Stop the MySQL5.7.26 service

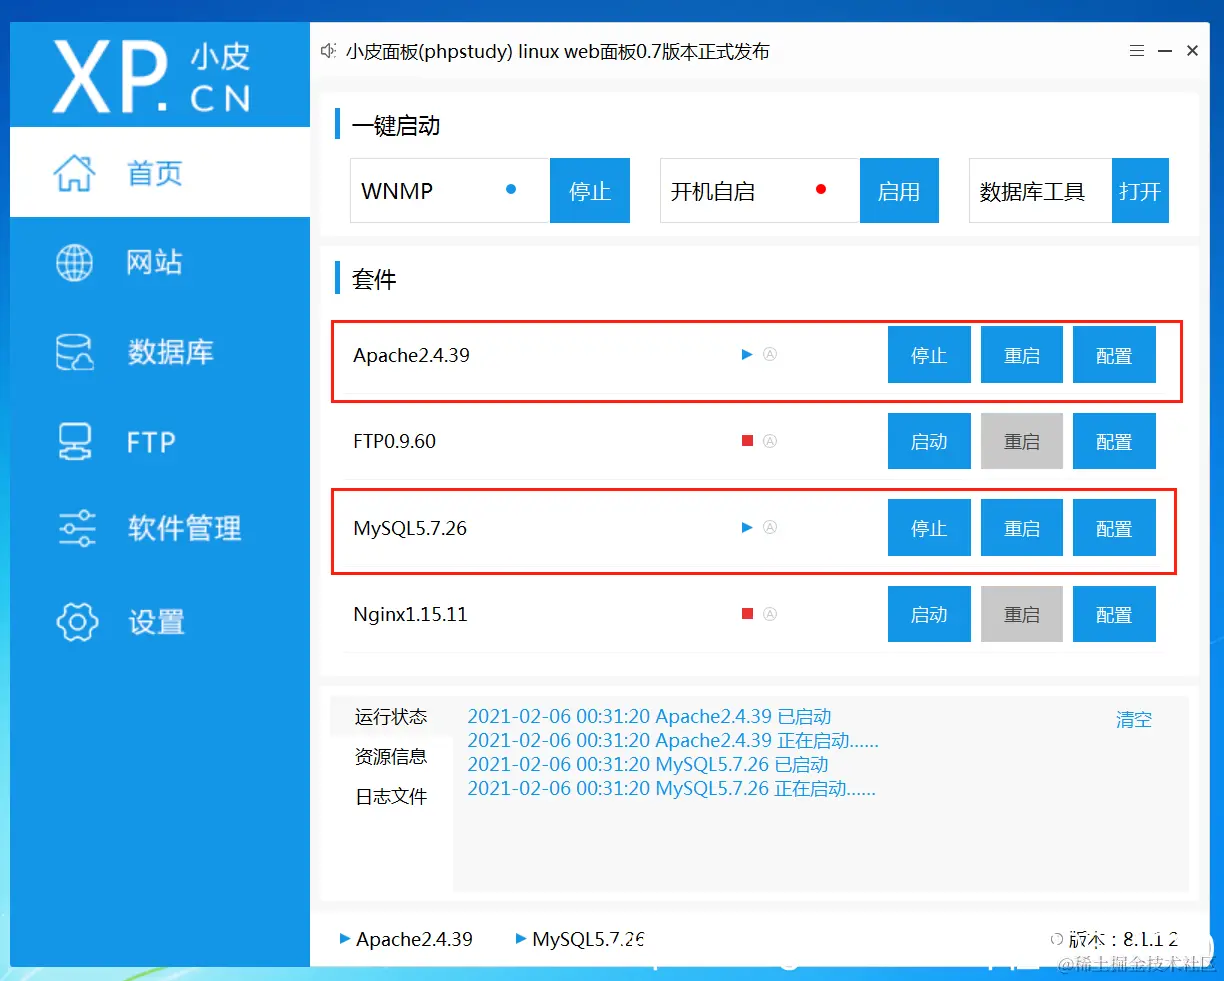[x=928, y=527]
